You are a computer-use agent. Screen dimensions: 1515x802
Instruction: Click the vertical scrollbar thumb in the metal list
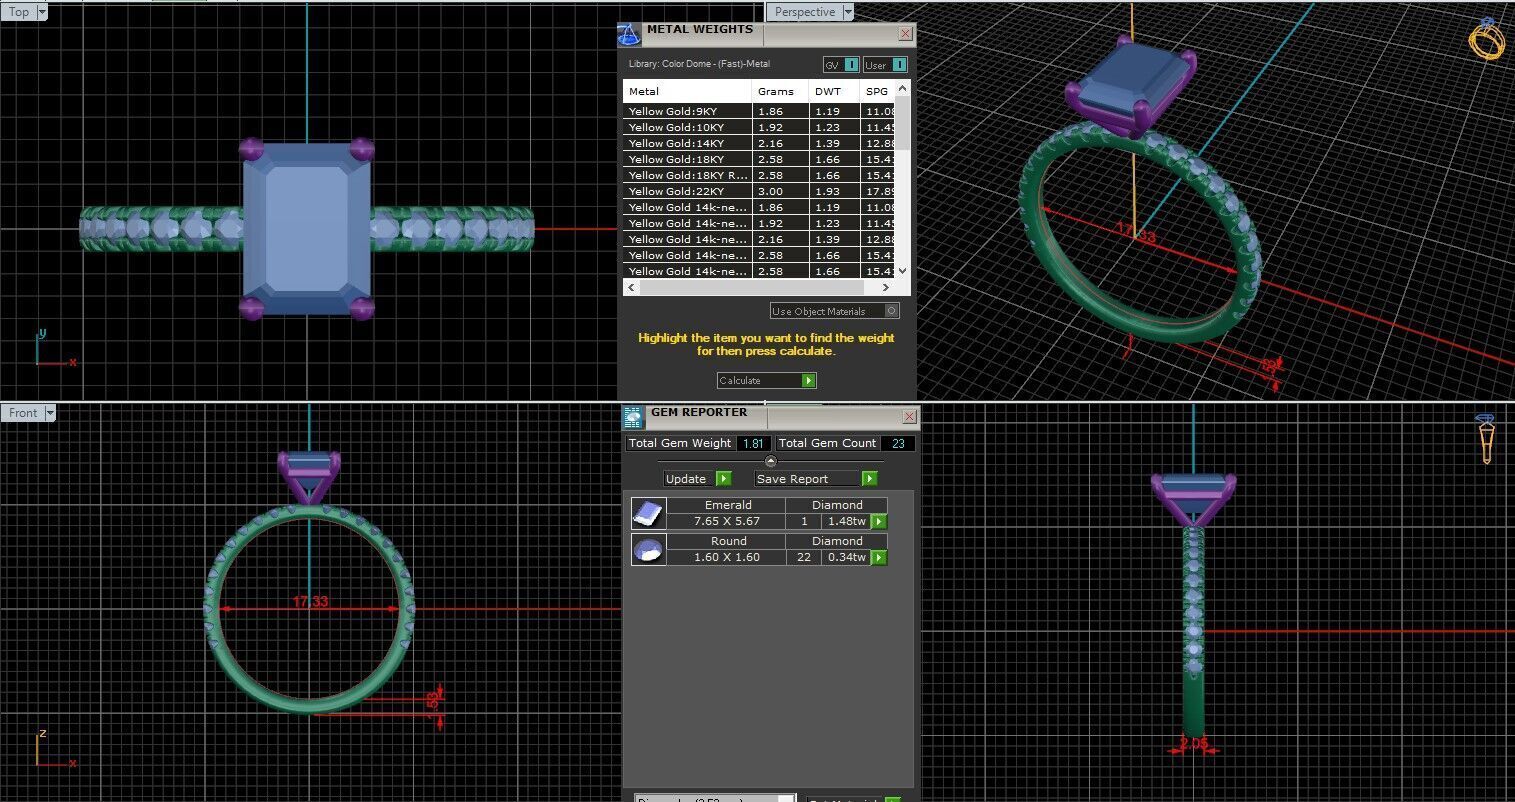click(x=903, y=123)
